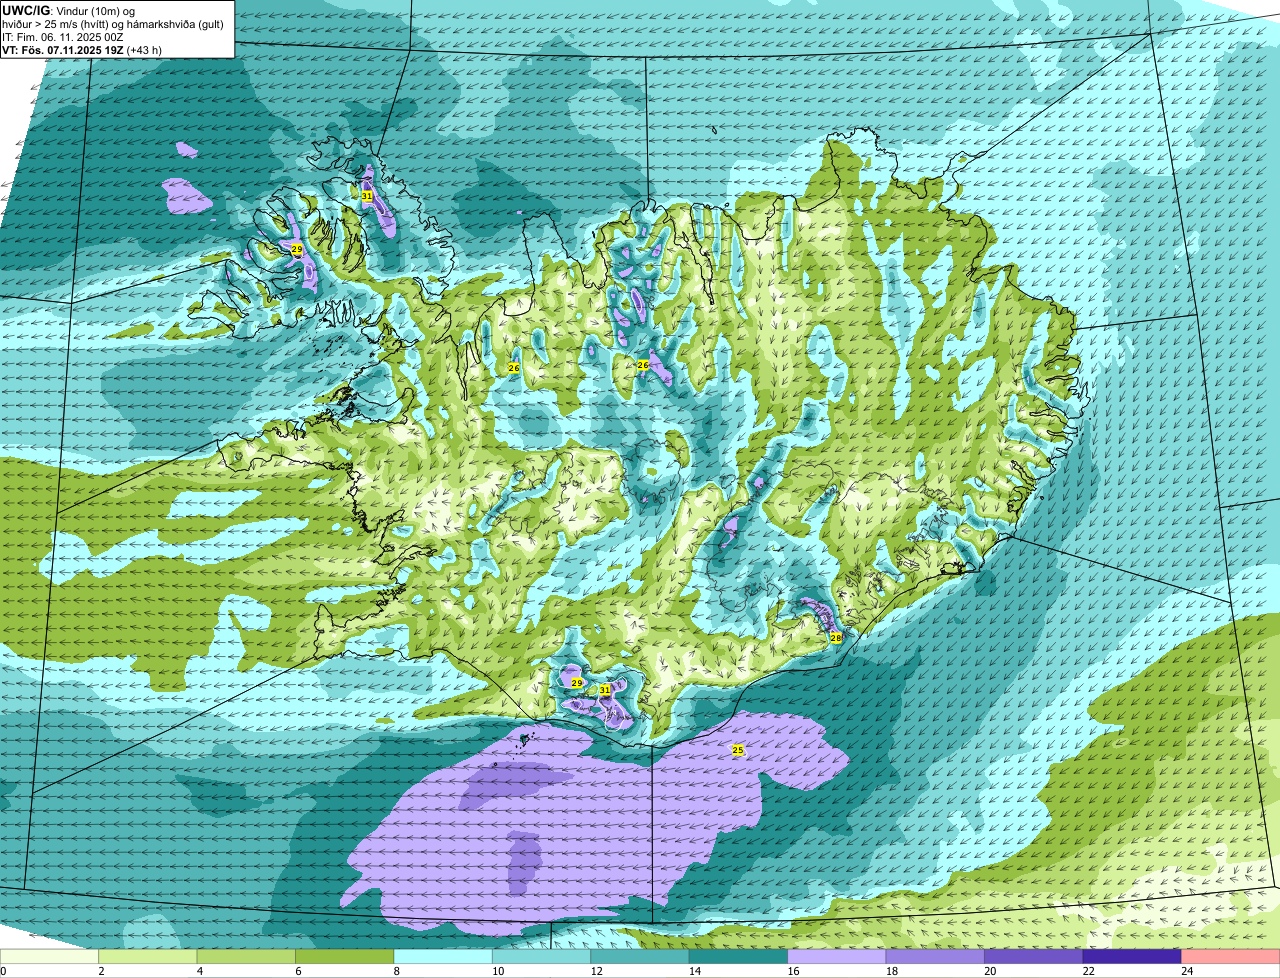Click the 22–24 m/s dark indigo legend swatch
This screenshot has height=978, width=1280.
(x=1132, y=957)
